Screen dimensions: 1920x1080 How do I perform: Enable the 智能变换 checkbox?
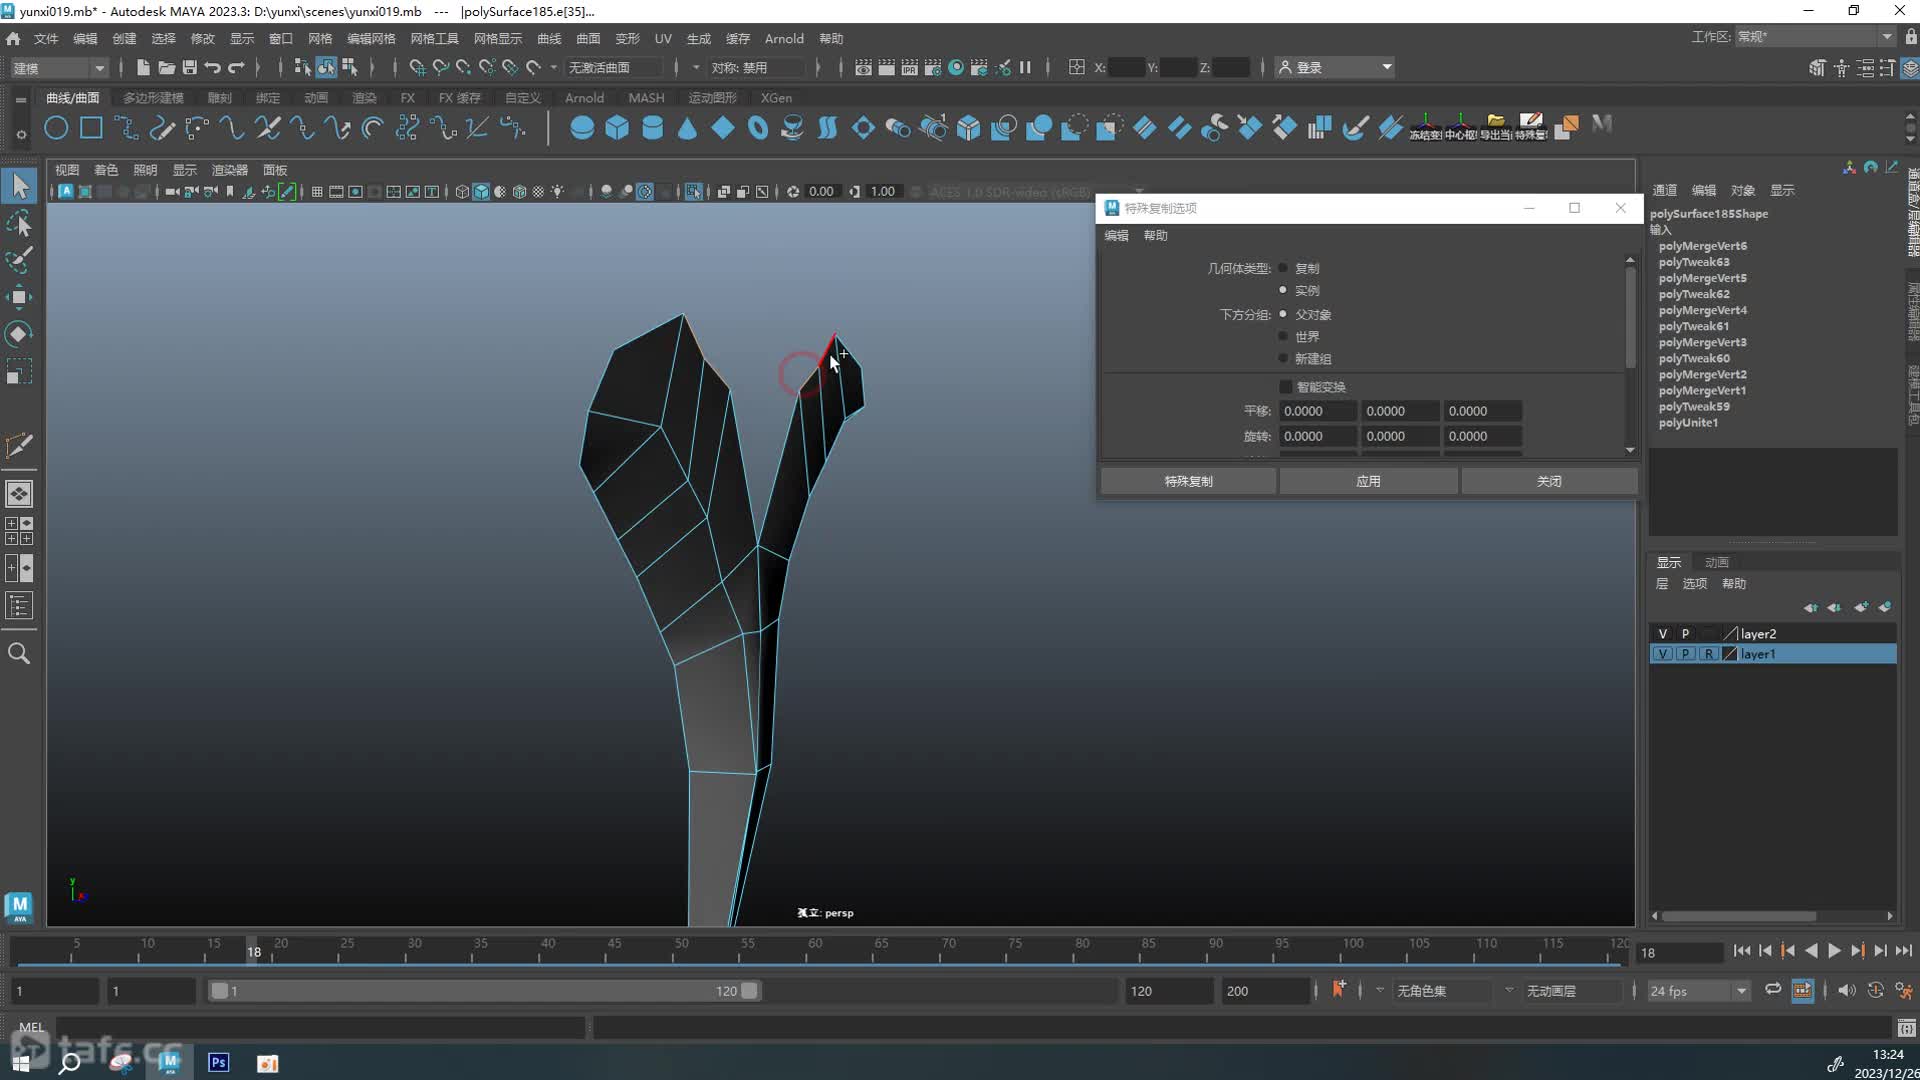1286,387
